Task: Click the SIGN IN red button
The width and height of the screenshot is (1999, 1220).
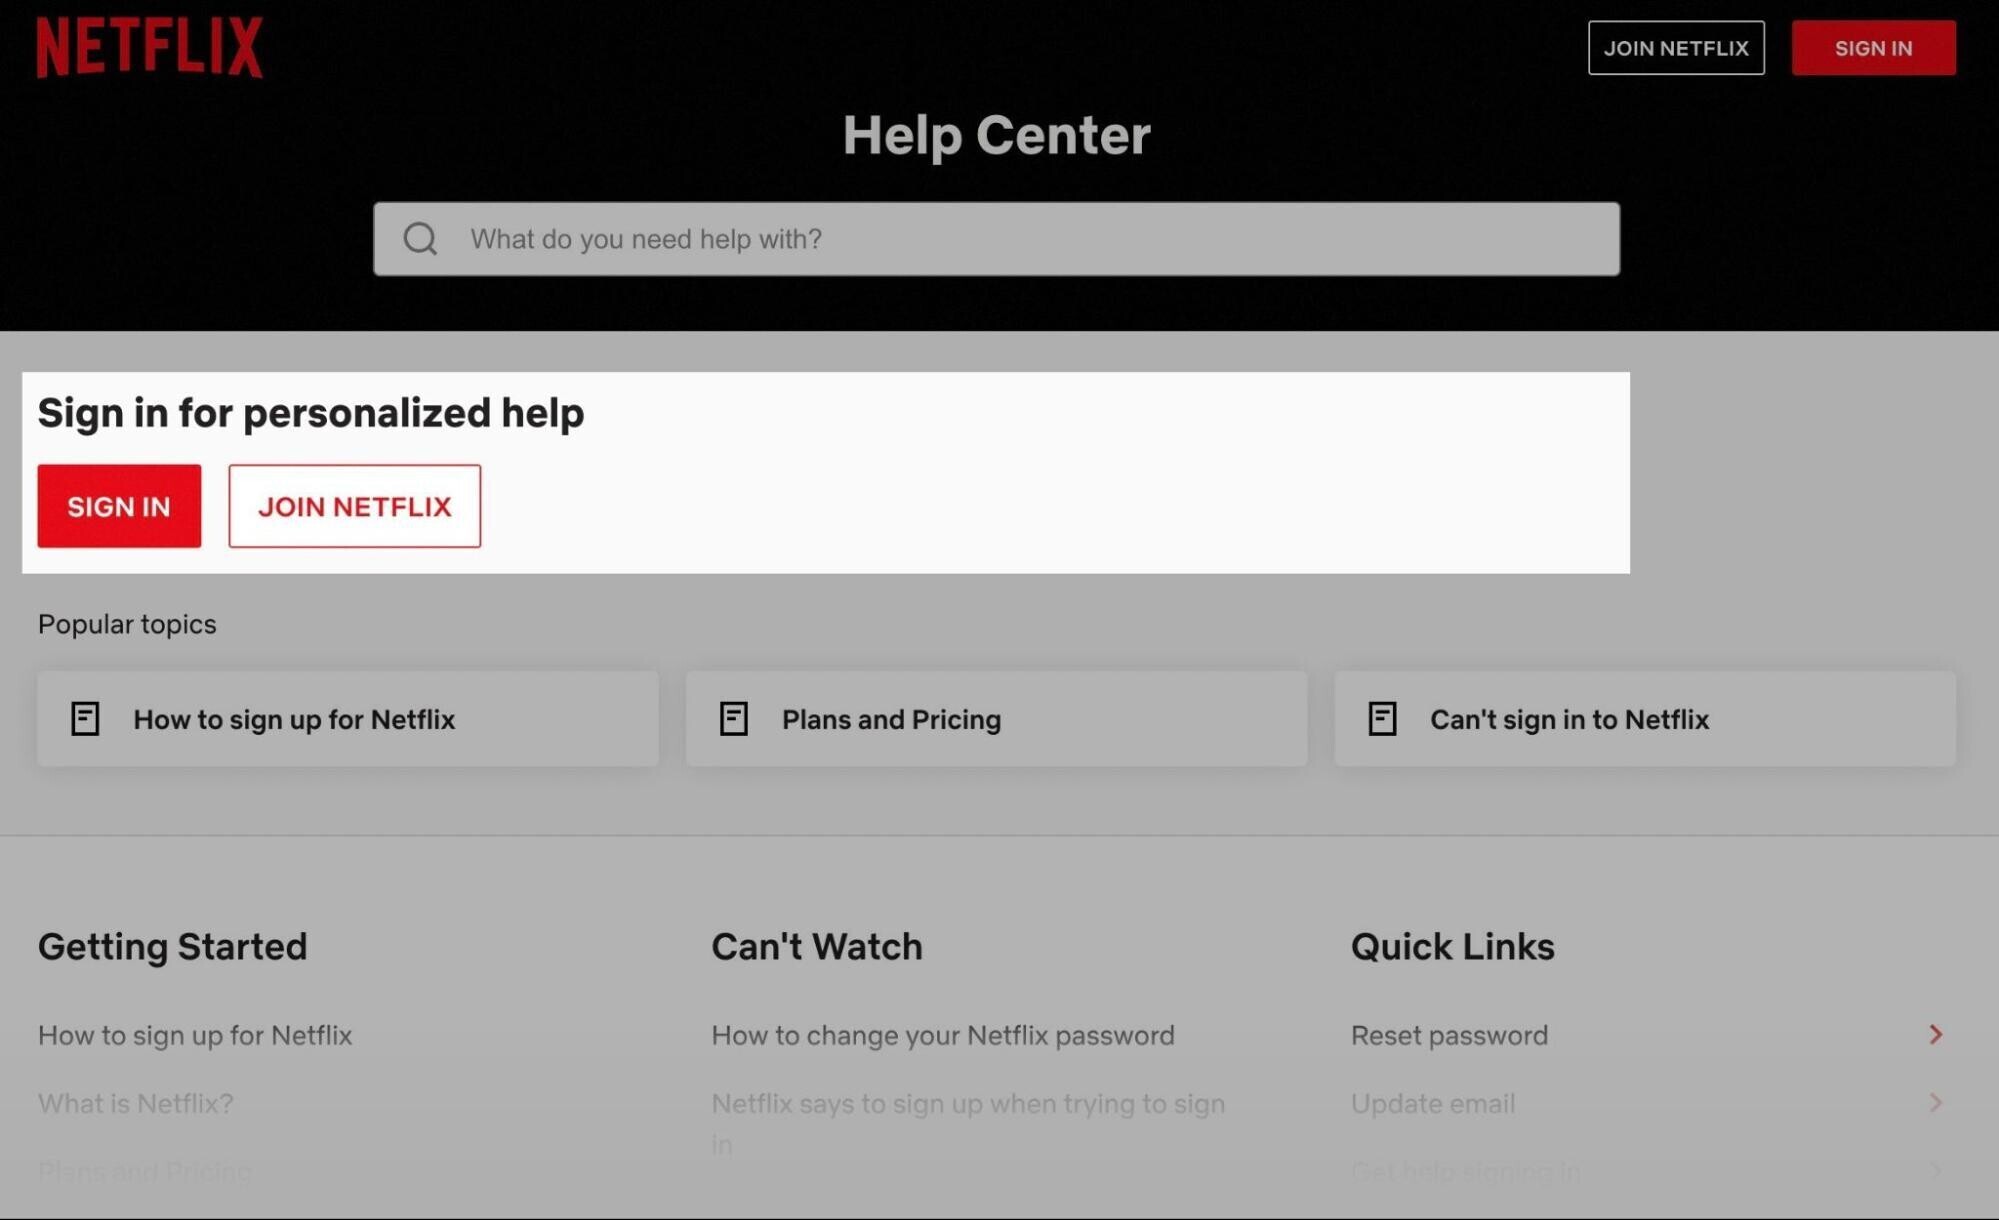Action: point(119,506)
